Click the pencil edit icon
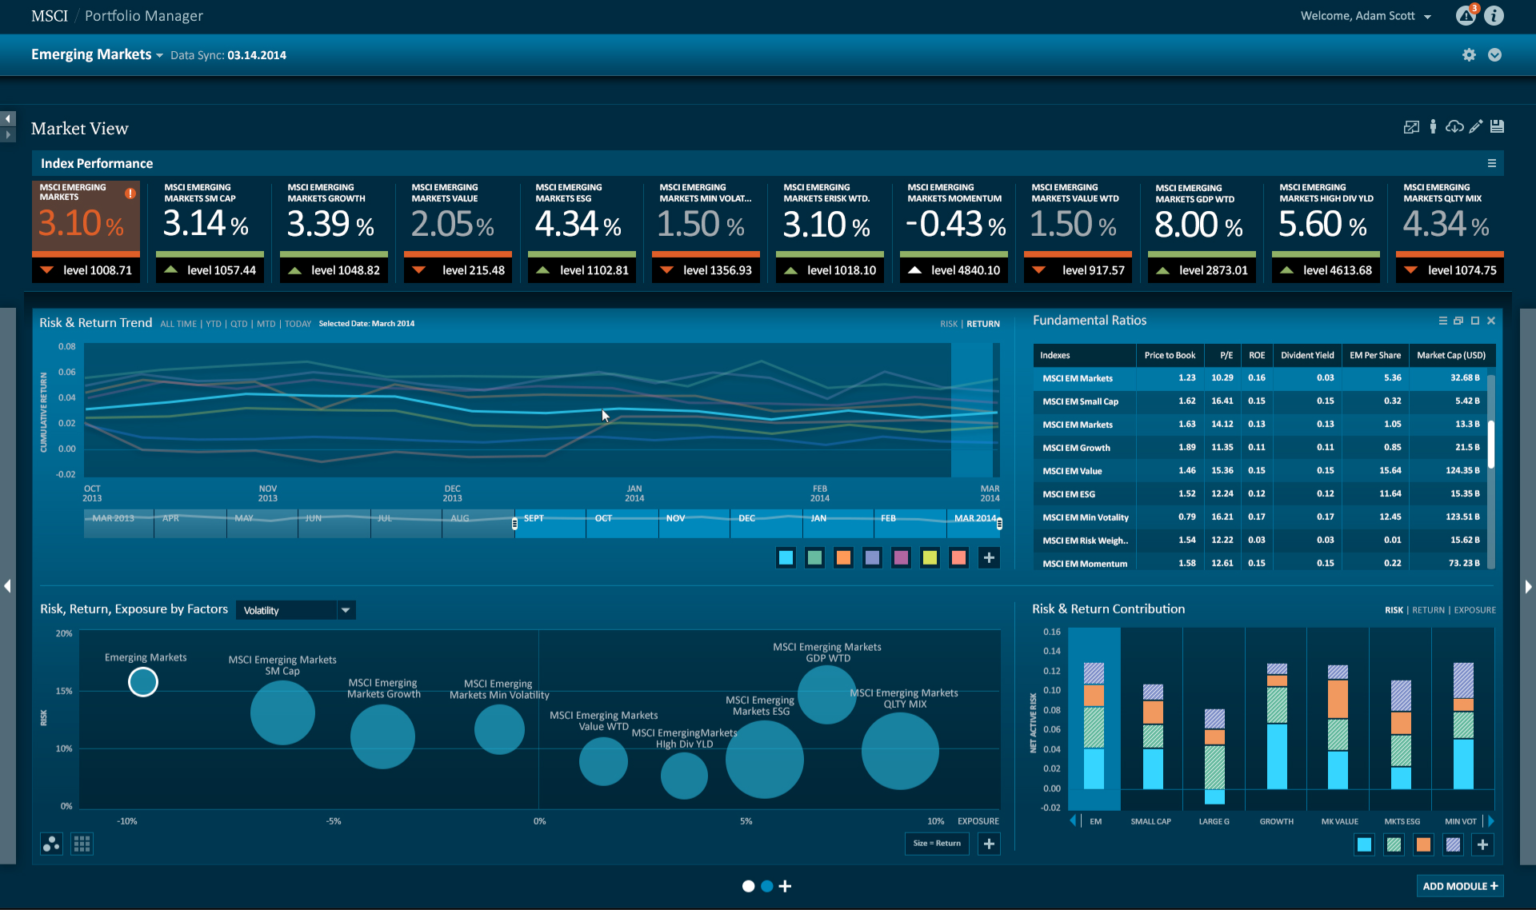The height and width of the screenshot is (910, 1536). click(1476, 126)
